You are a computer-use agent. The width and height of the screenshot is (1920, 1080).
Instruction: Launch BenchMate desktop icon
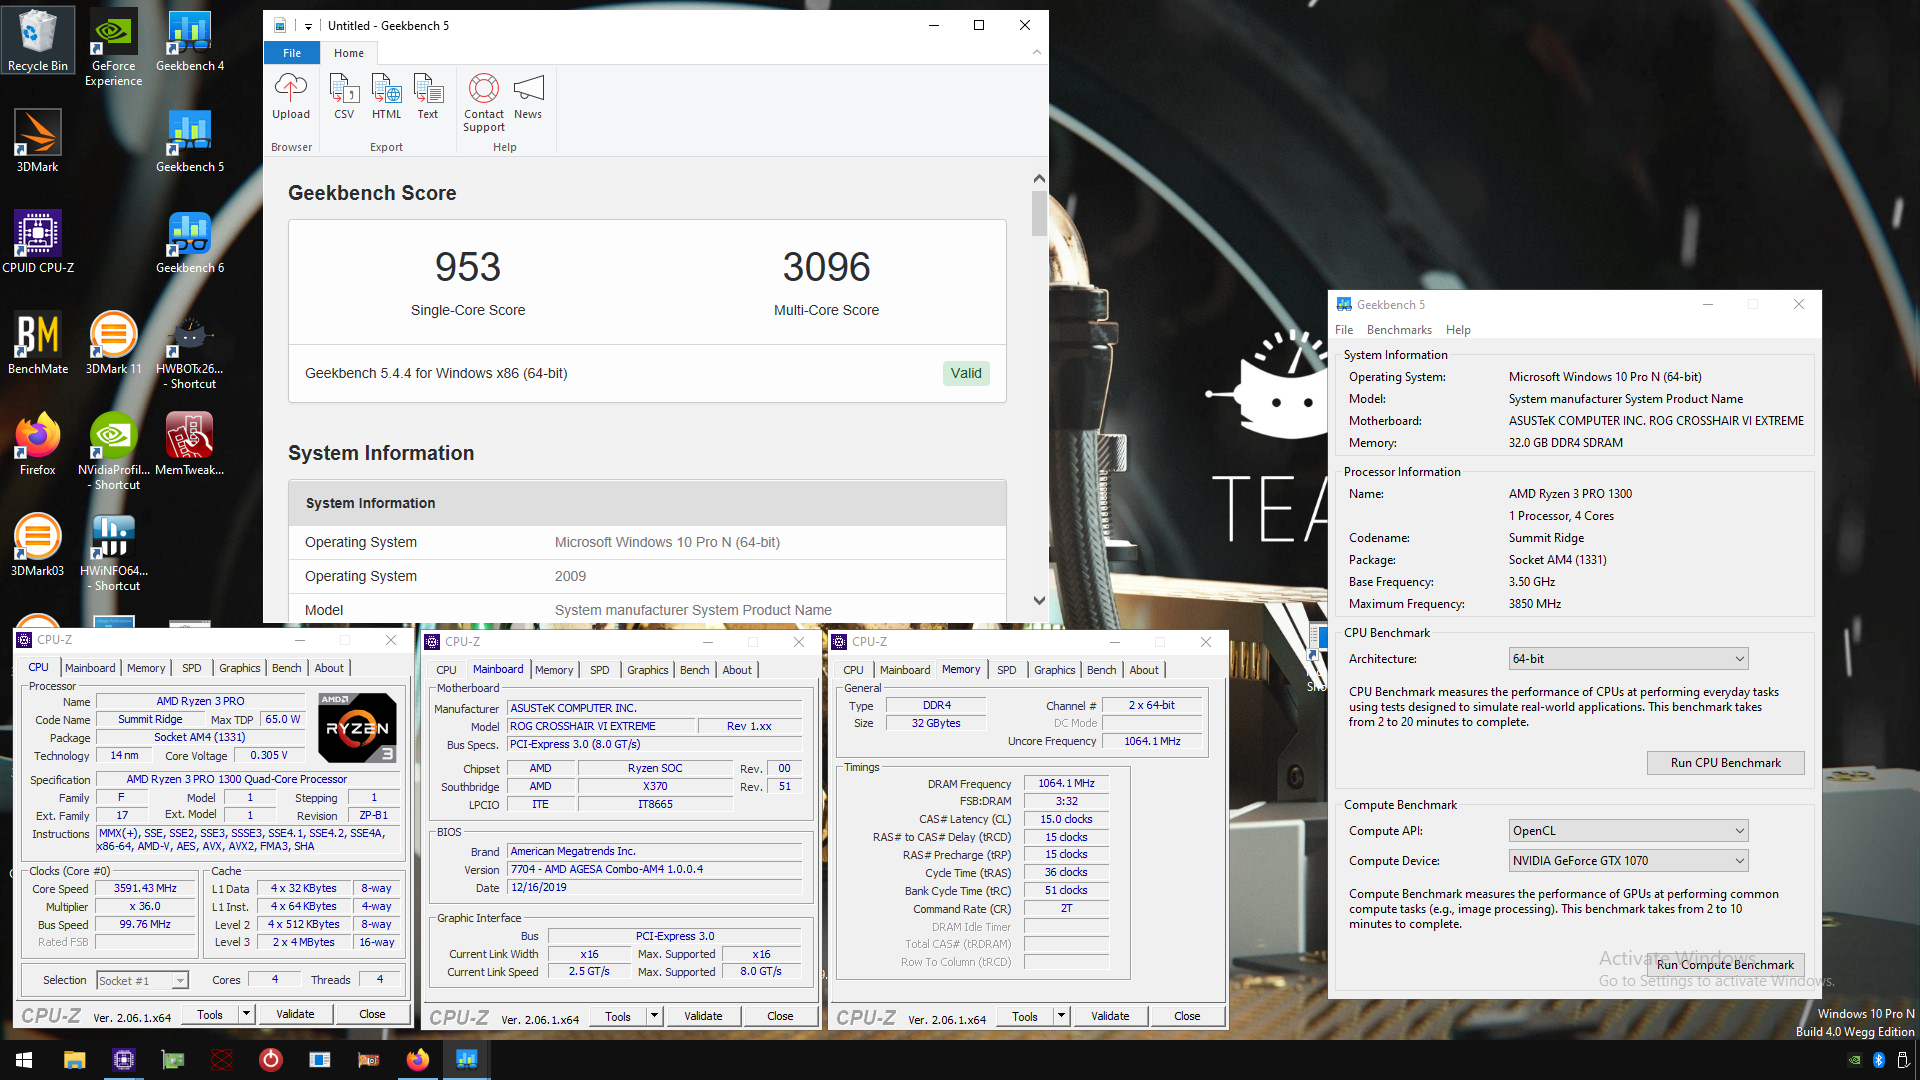click(x=38, y=343)
